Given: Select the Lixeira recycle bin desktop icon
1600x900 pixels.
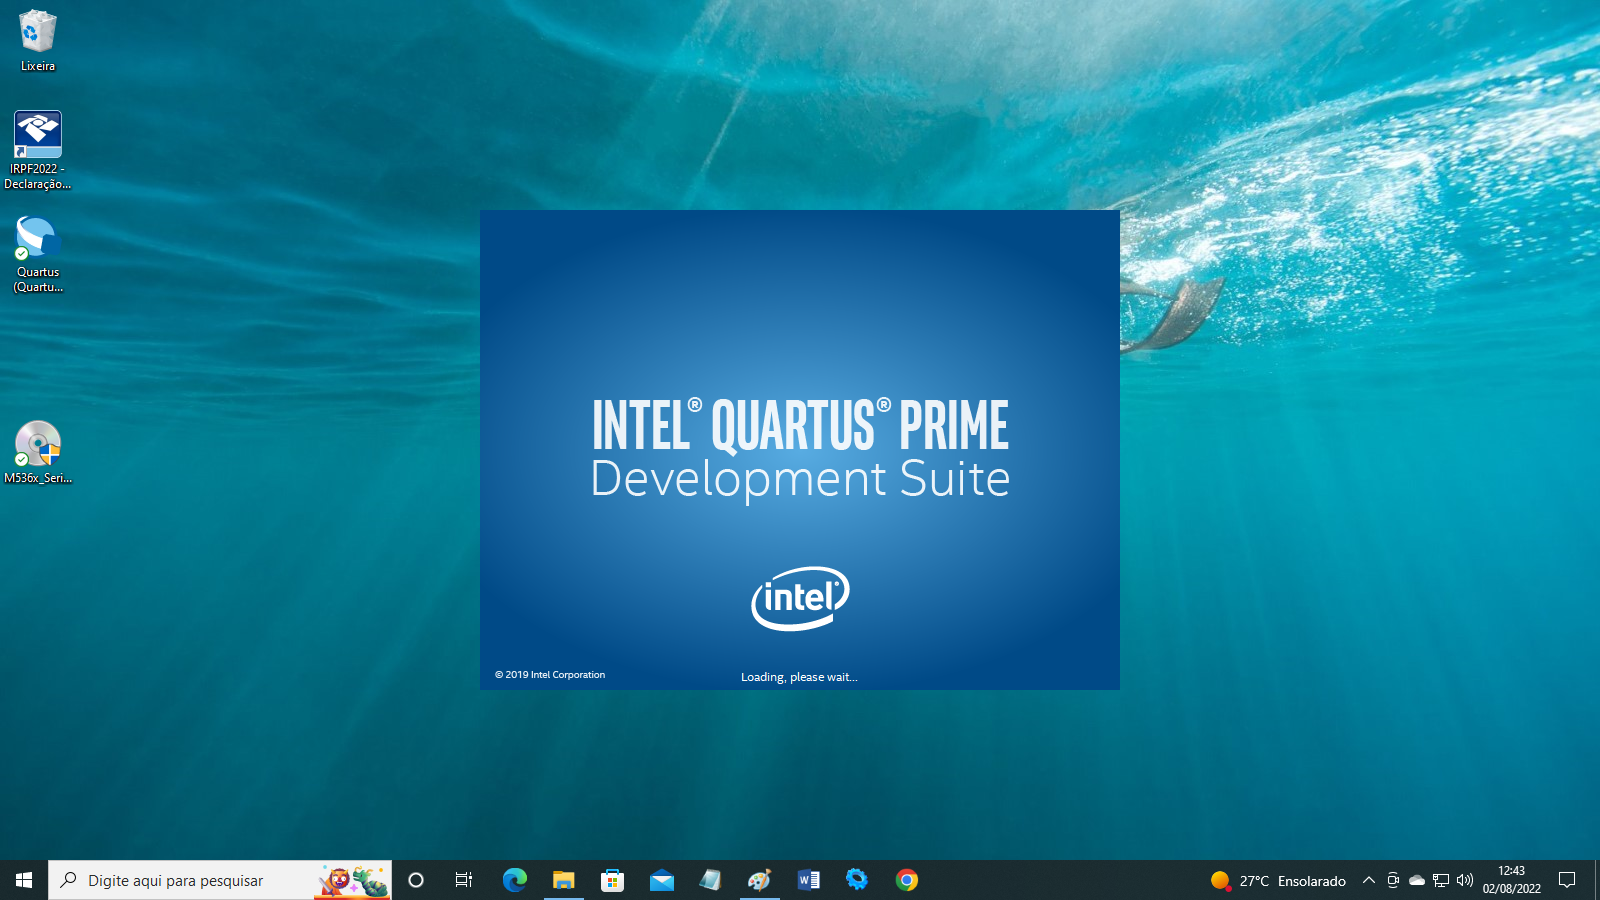Looking at the screenshot, I should (38, 40).
